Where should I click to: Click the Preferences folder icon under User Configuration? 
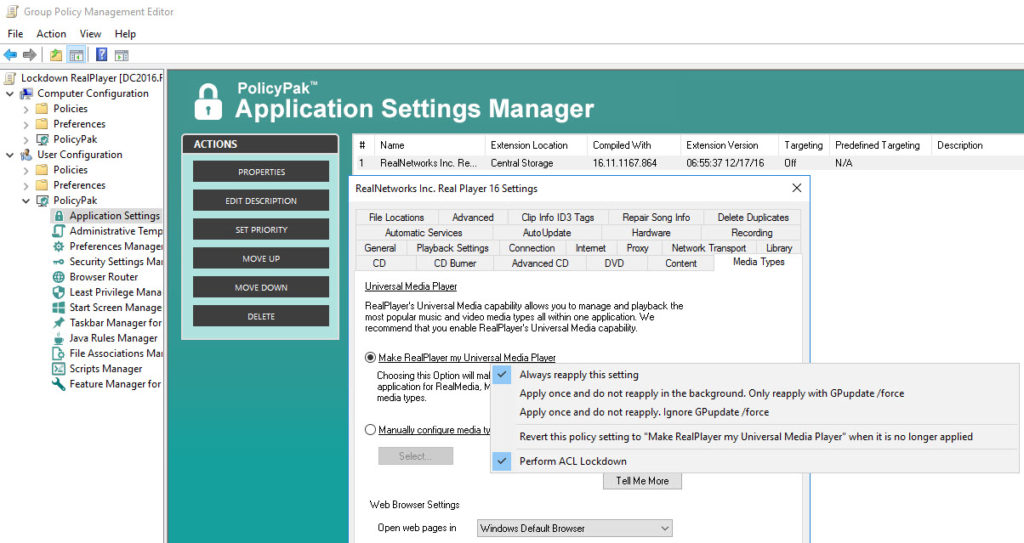point(42,185)
